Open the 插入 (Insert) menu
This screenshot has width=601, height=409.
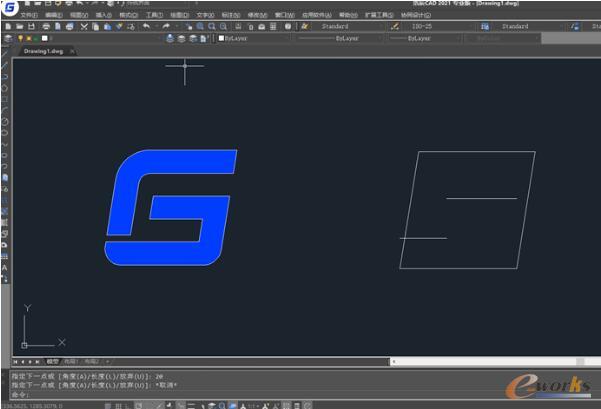click(x=103, y=15)
